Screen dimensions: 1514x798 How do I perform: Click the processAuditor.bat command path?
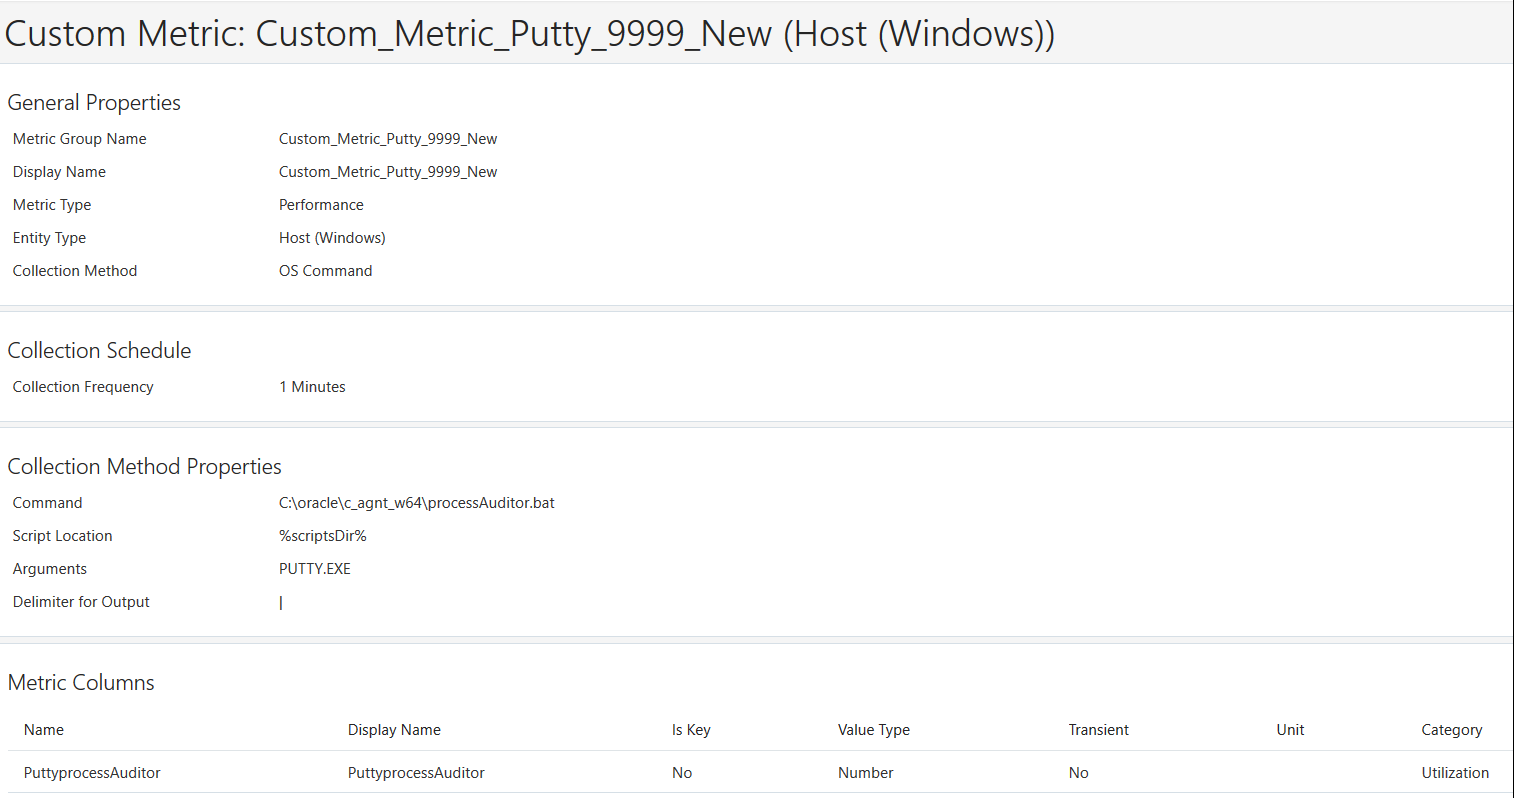point(416,503)
